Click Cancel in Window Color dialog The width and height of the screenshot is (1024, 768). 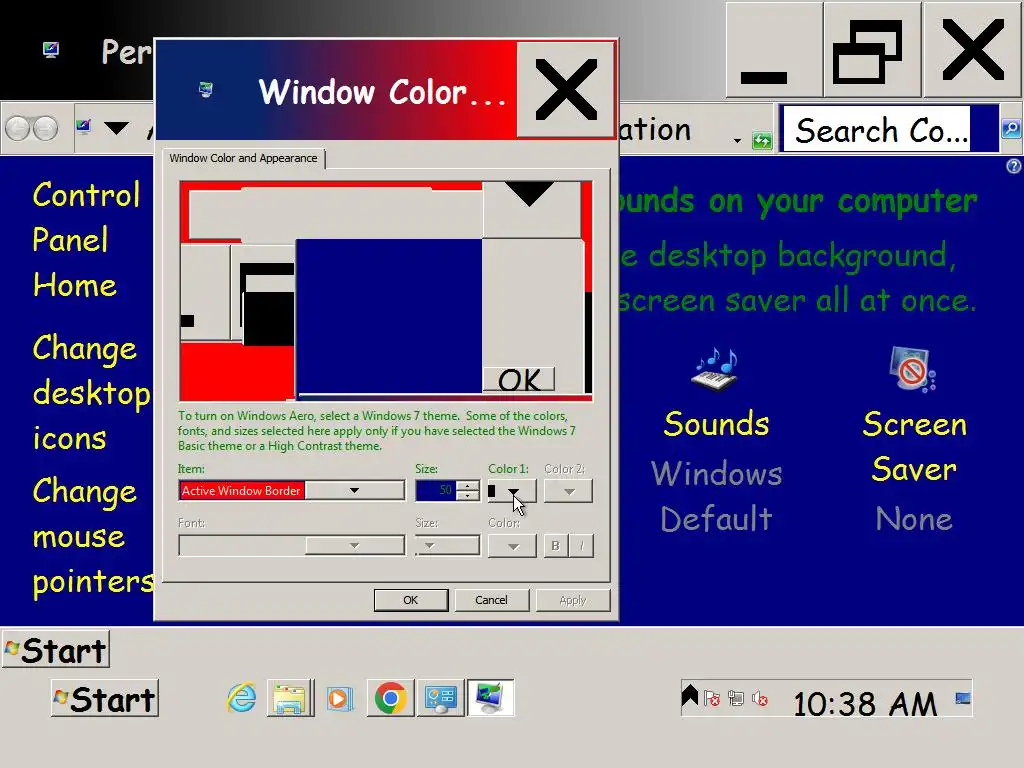click(x=491, y=600)
